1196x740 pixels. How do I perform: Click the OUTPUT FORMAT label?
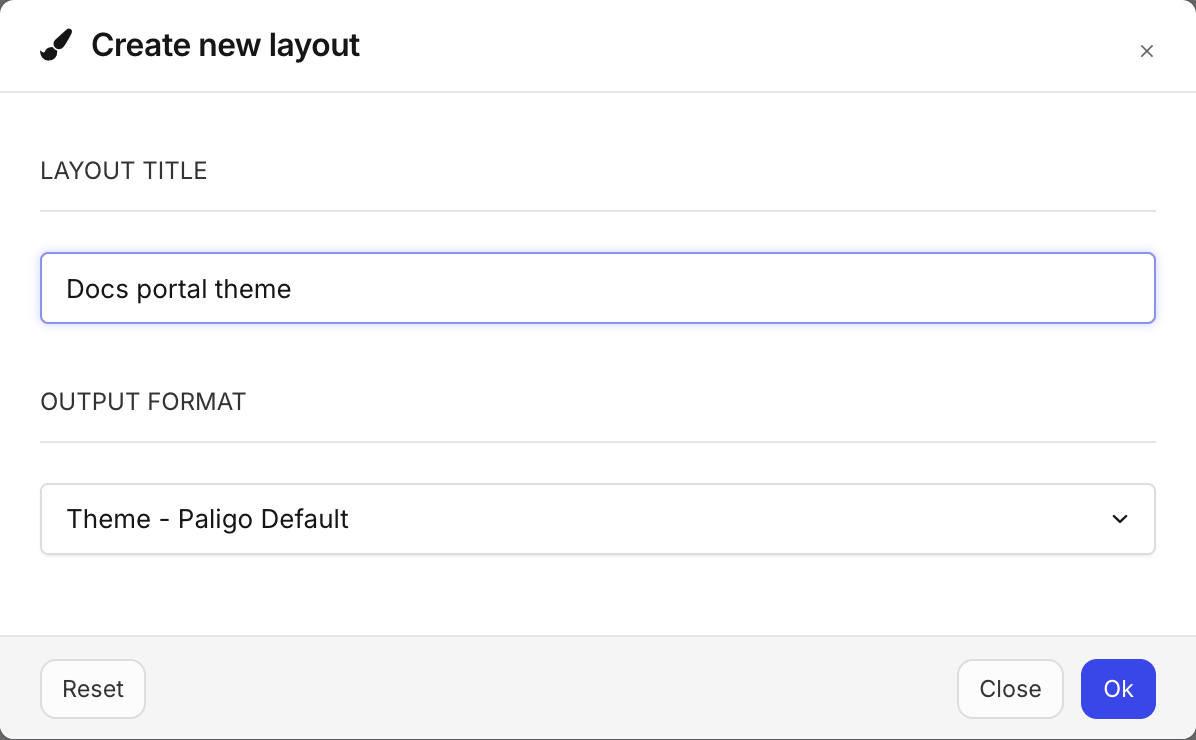point(143,402)
